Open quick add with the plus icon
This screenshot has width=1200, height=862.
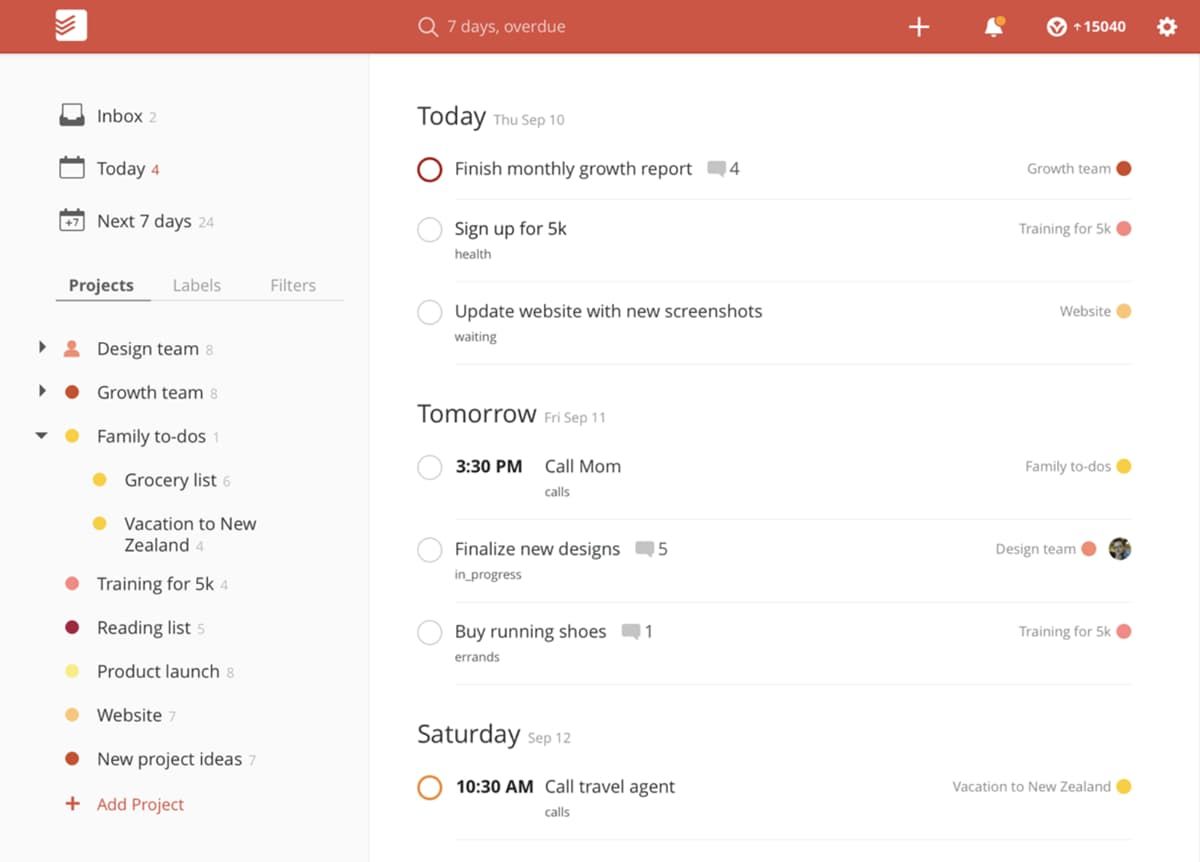pos(918,26)
